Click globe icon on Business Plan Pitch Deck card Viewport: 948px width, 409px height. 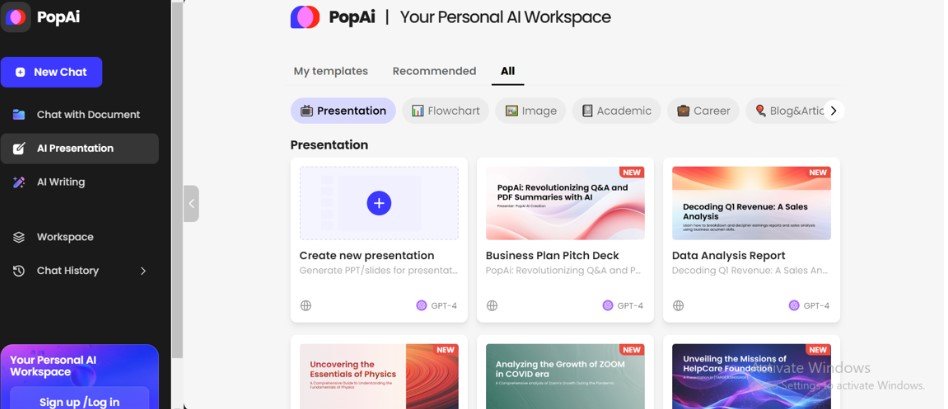(492, 306)
